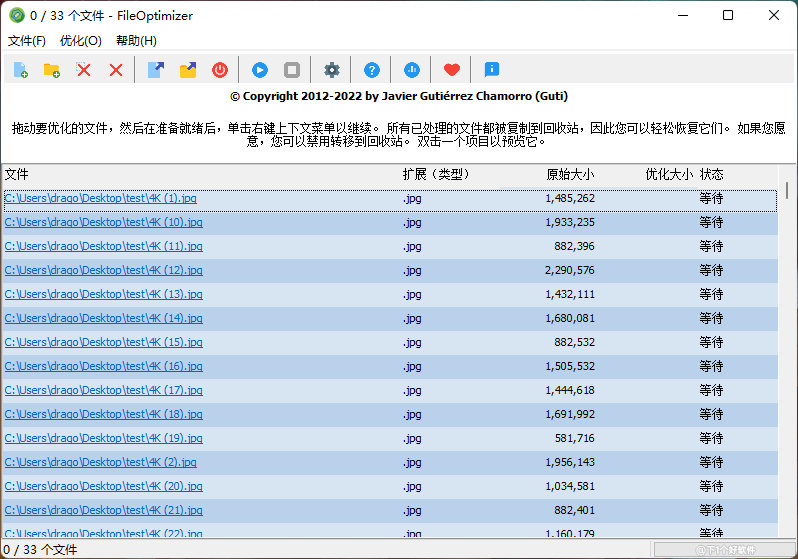Open help via the question mark icon

(372, 70)
